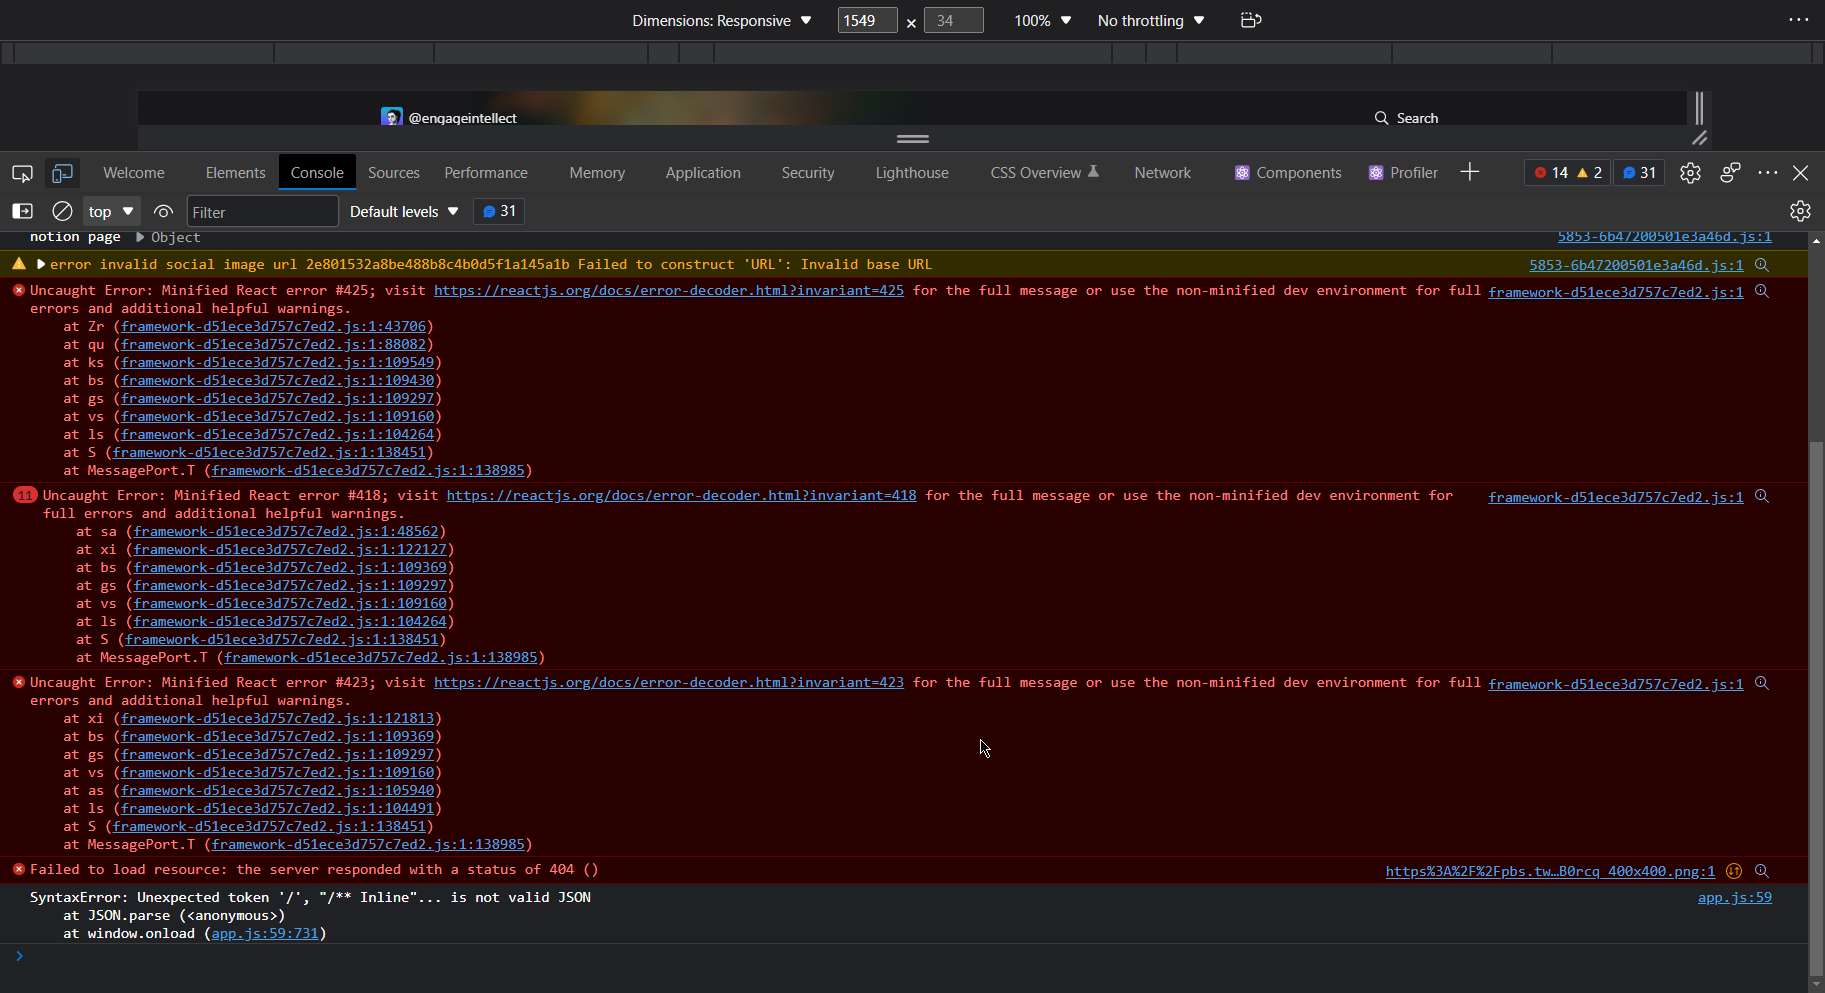The width and height of the screenshot is (1825, 993).
Task: Click the viewport height field showing 34
Action: pyautogui.click(x=953, y=20)
